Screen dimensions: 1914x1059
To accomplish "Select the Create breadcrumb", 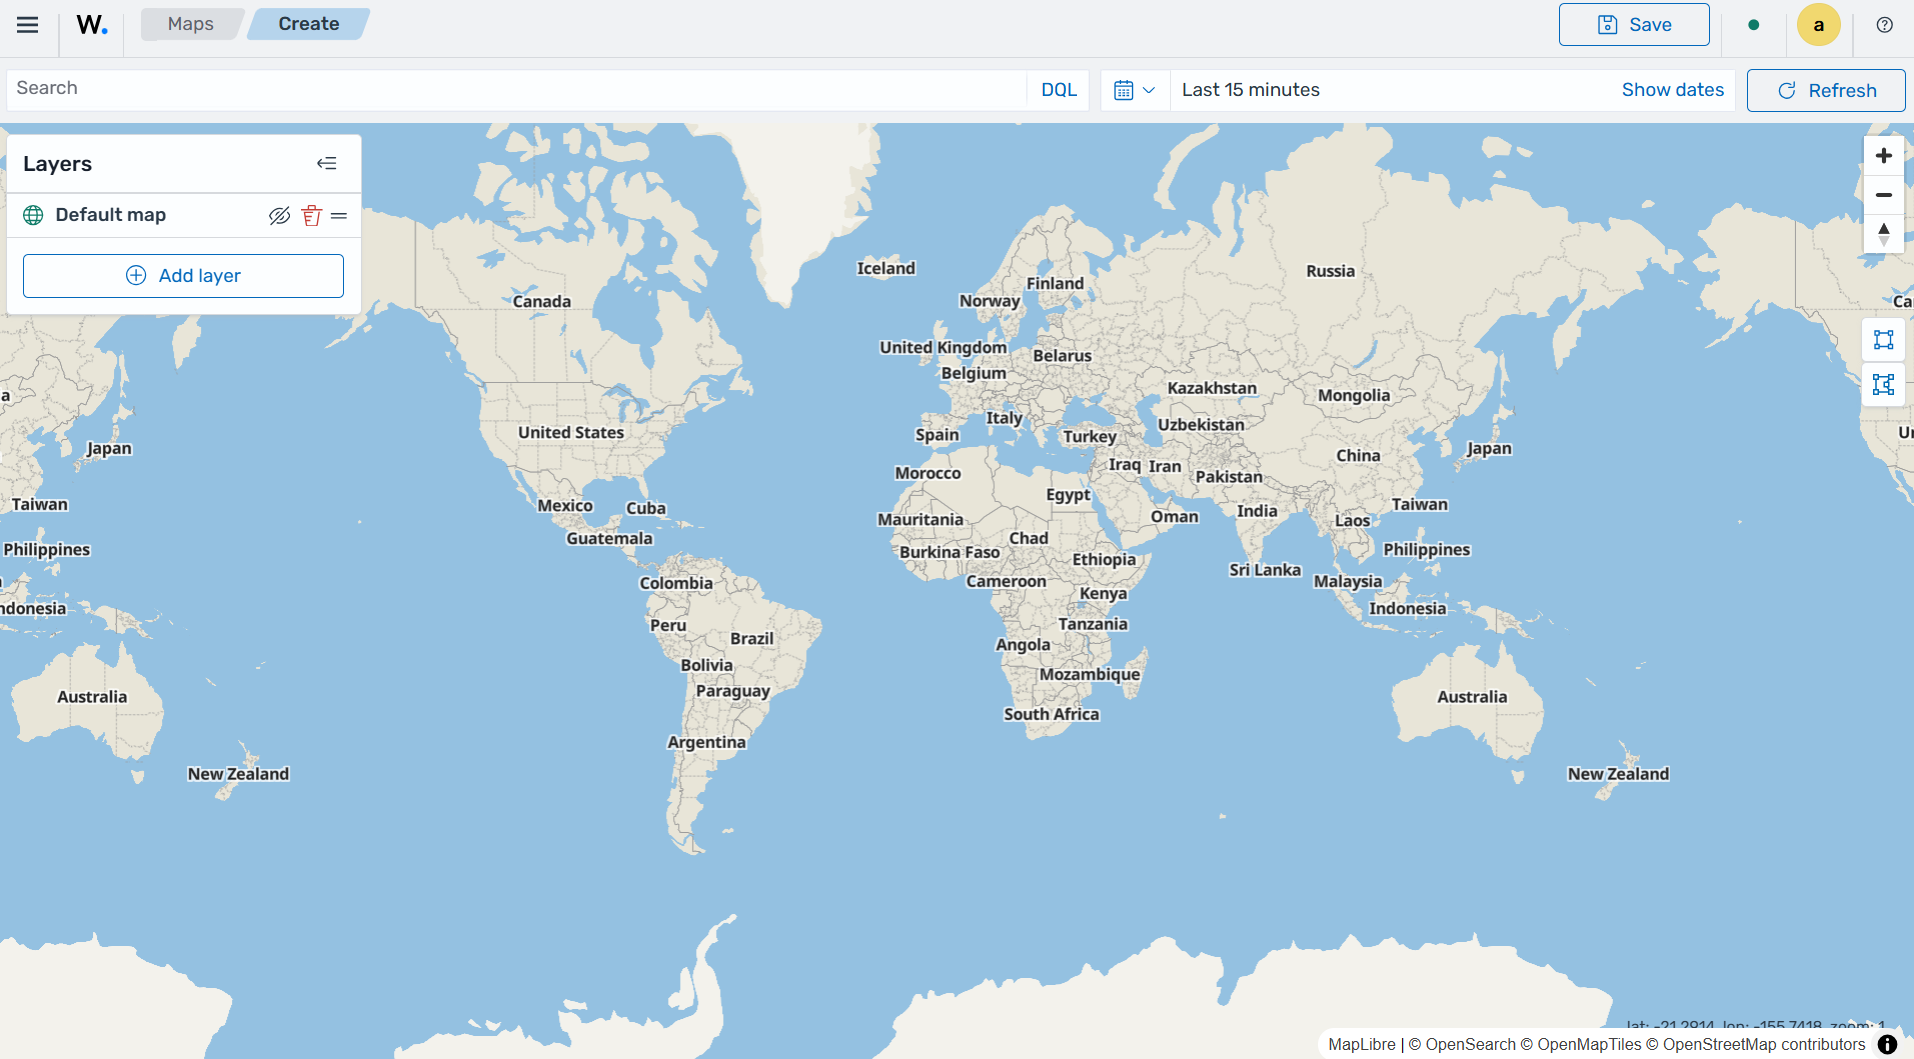I will pos(309,24).
